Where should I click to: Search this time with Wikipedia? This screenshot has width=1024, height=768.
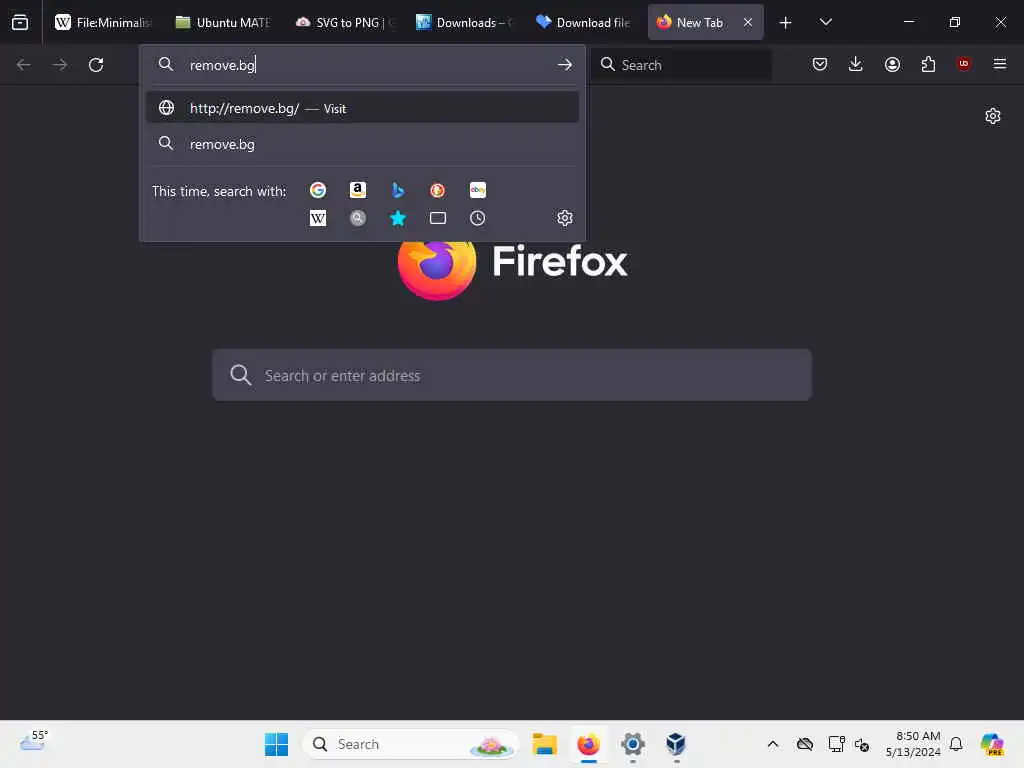click(318, 218)
